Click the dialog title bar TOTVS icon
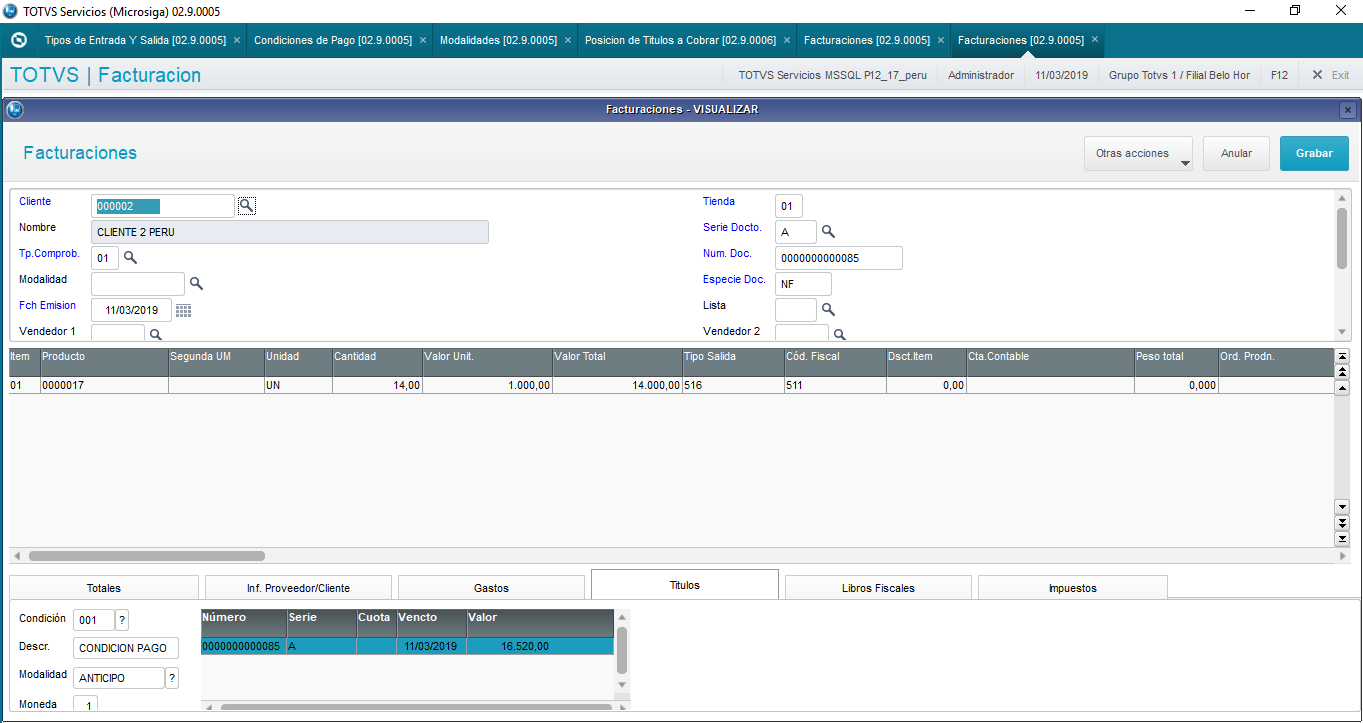The width and height of the screenshot is (1363, 723). click(15, 109)
